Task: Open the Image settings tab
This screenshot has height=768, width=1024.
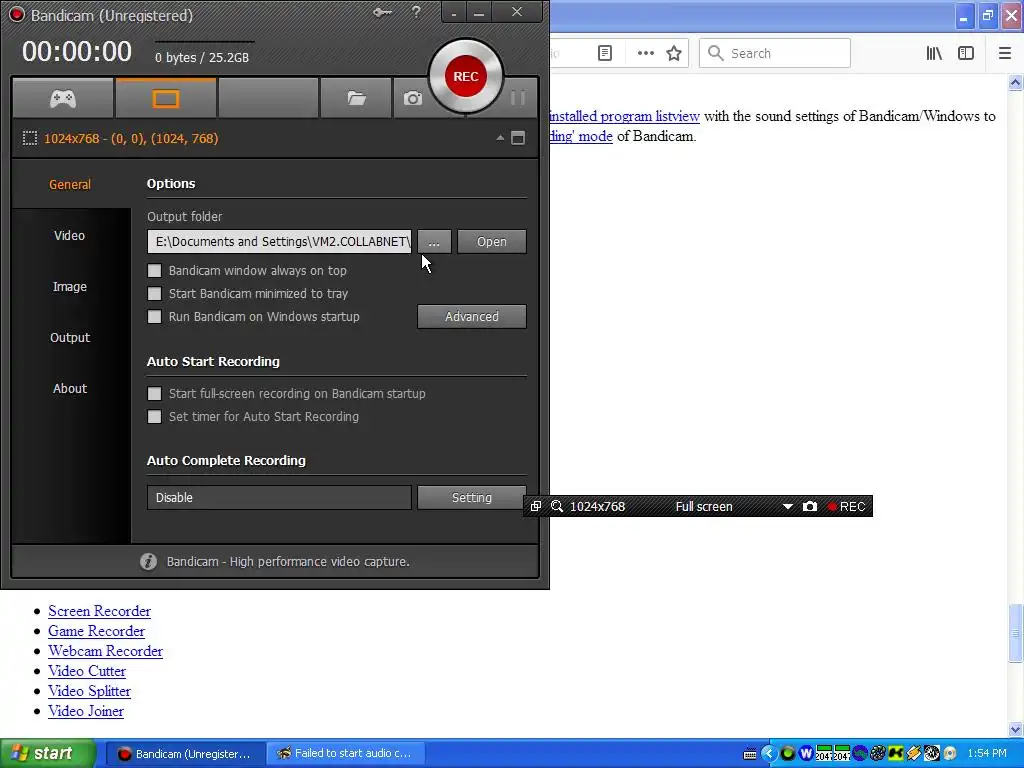Action: (x=70, y=286)
